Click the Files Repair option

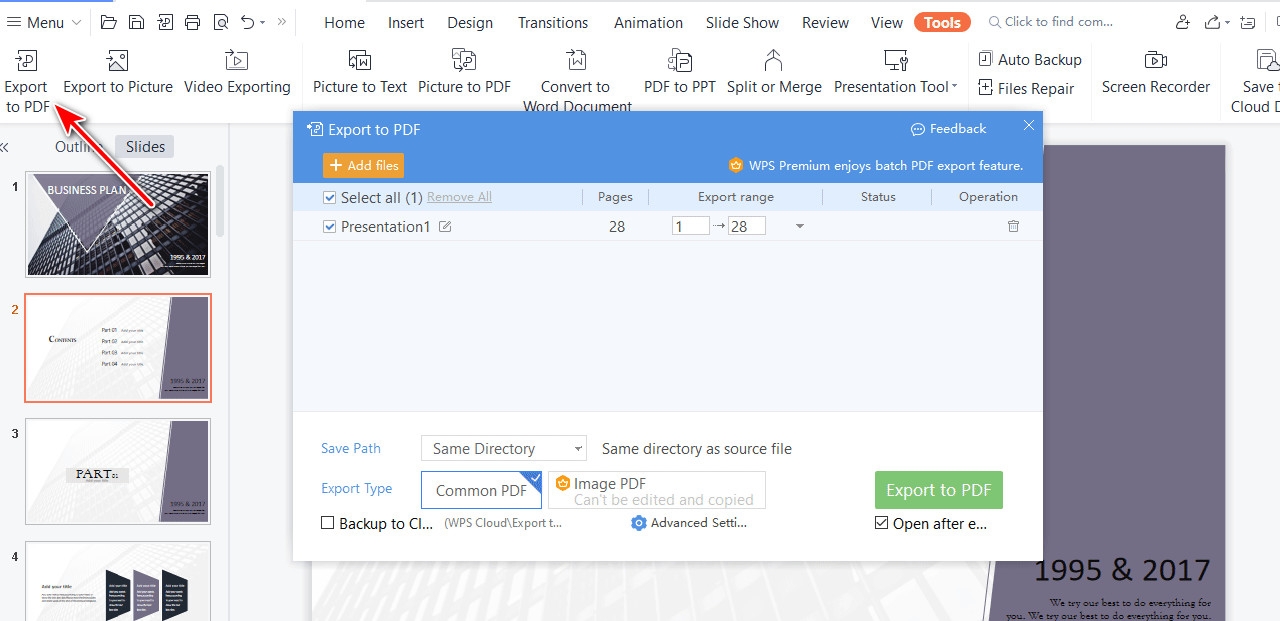click(x=1026, y=88)
